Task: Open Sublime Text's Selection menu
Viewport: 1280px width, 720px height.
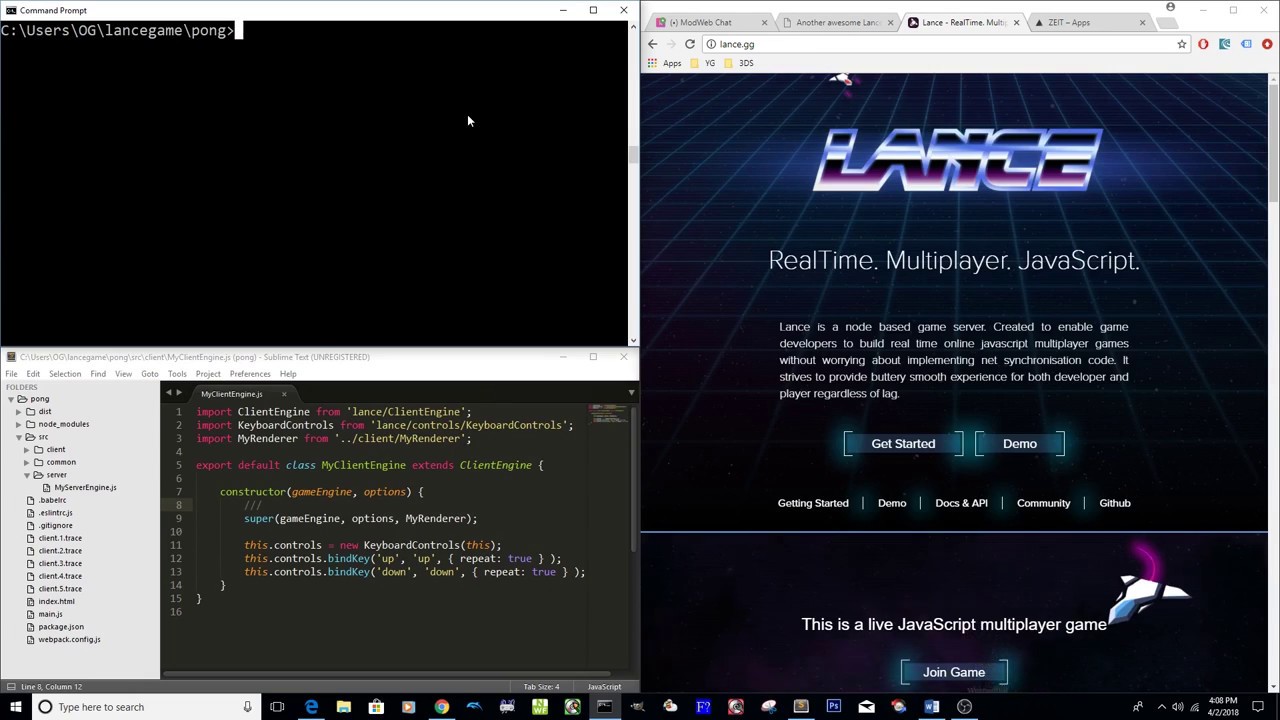Action: [65, 374]
